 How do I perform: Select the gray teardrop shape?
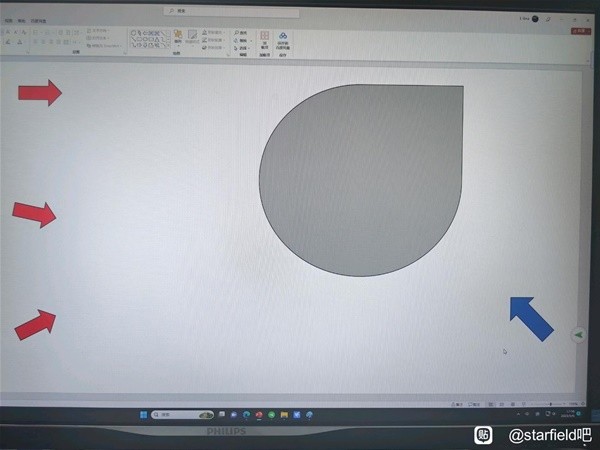(x=360, y=180)
